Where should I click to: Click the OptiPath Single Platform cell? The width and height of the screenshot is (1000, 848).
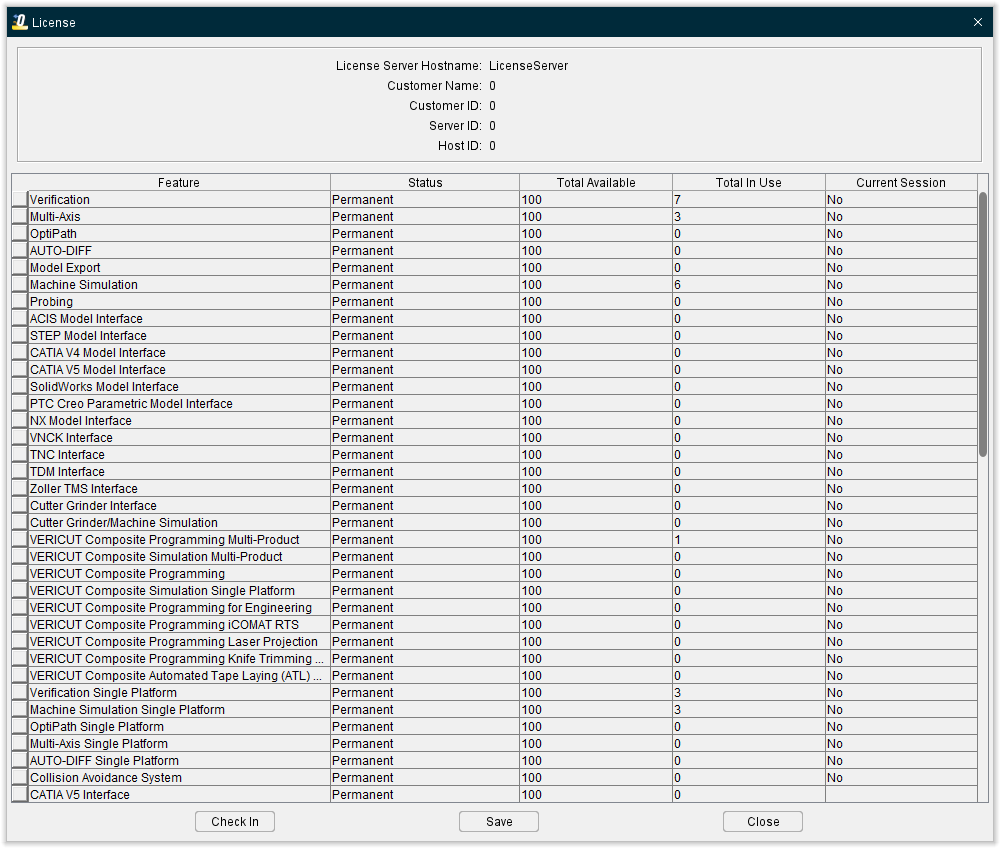point(179,727)
